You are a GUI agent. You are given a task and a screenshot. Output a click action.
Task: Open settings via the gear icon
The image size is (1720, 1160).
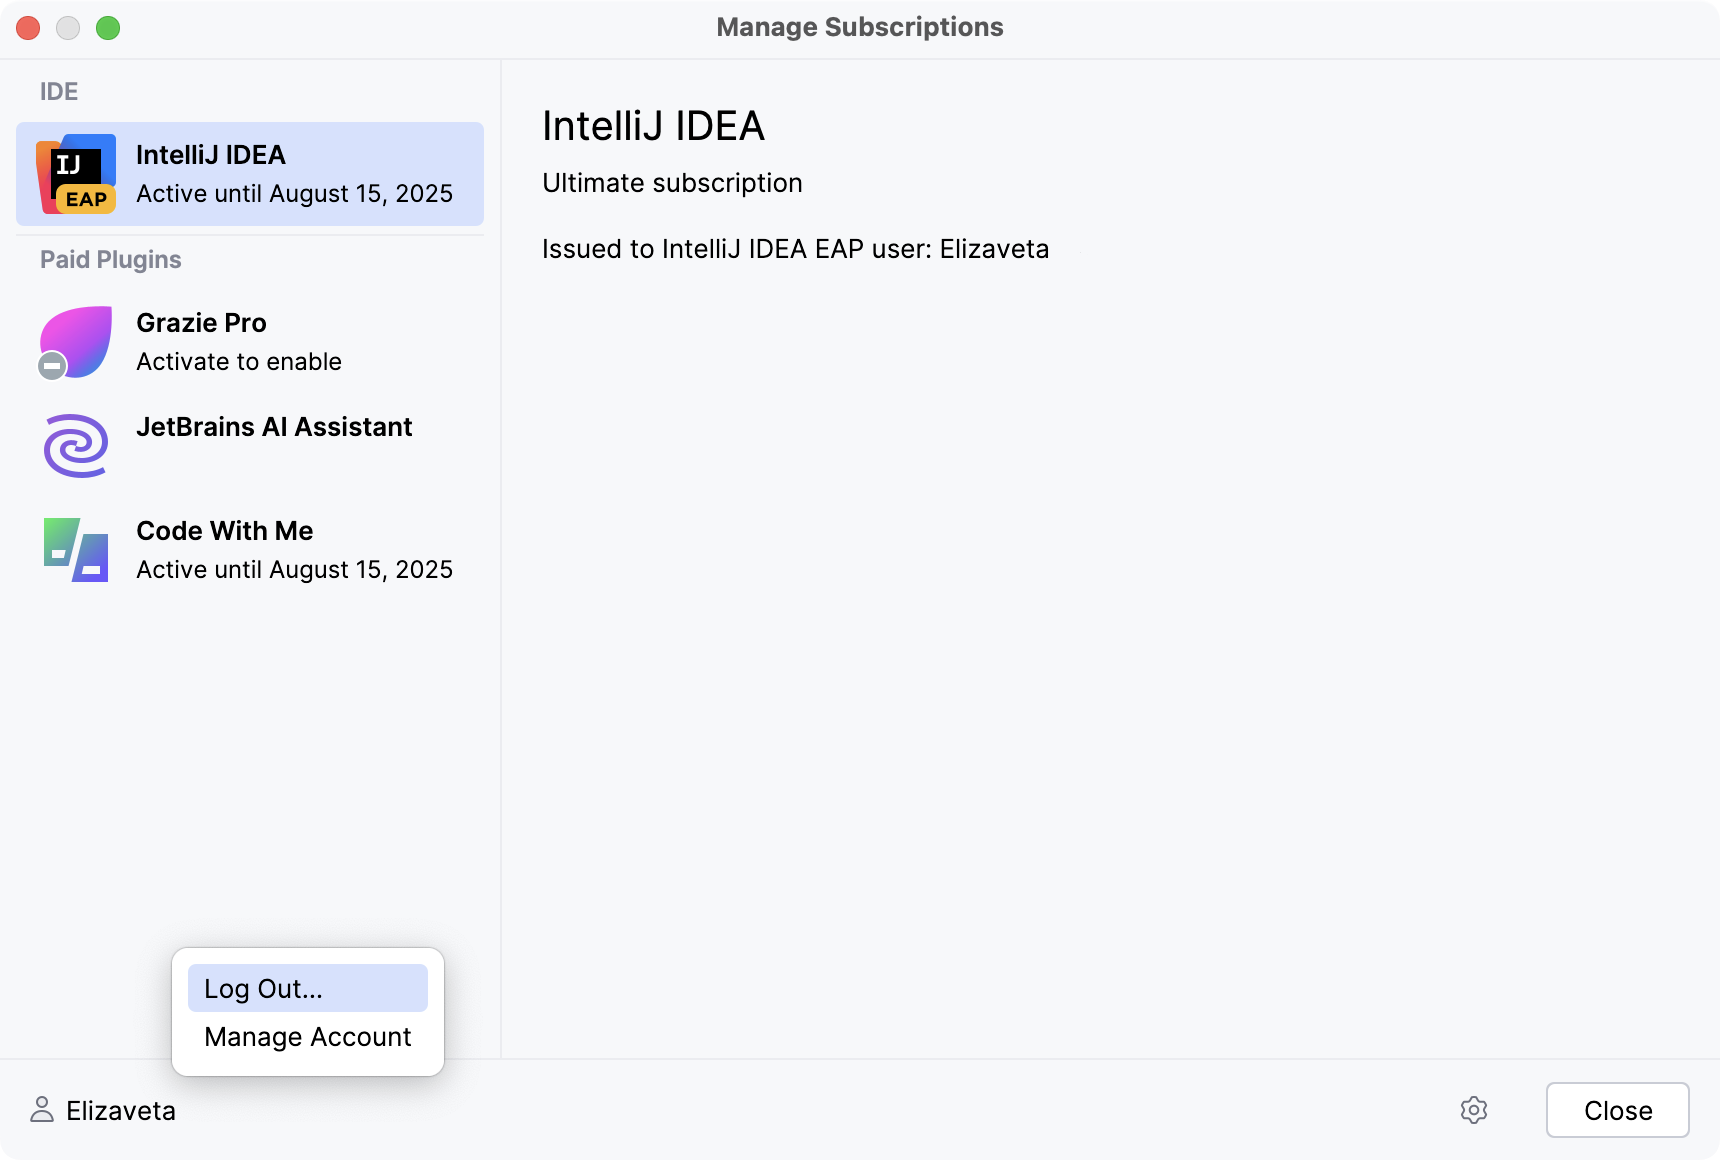(x=1473, y=1110)
